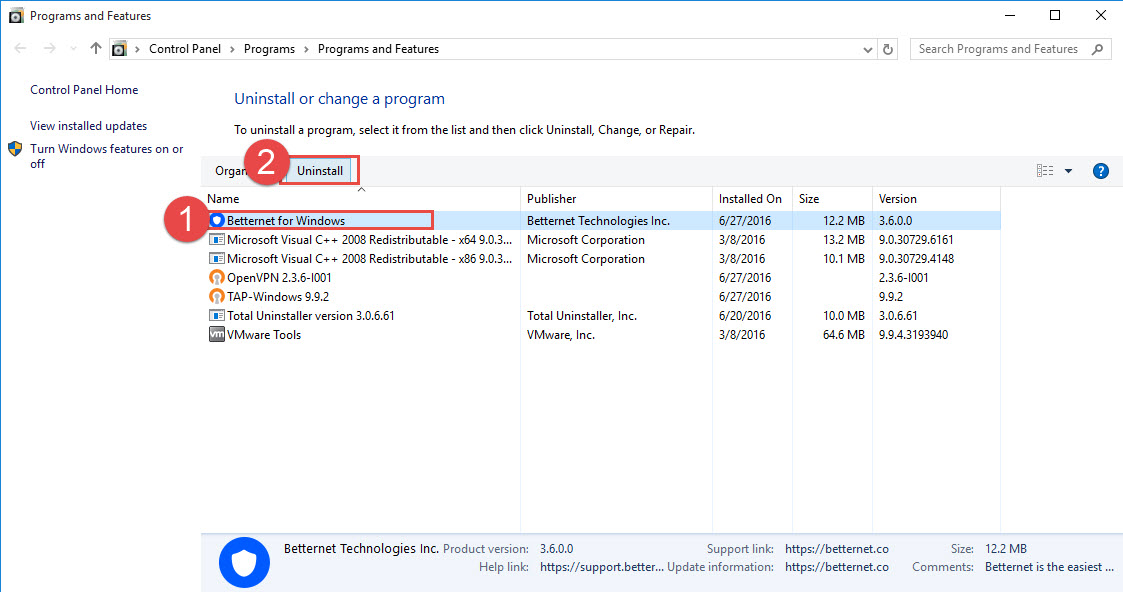Click the 13.2 MB size cell
Image resolution: width=1123 pixels, height=592 pixels.
pyautogui.click(x=844, y=240)
